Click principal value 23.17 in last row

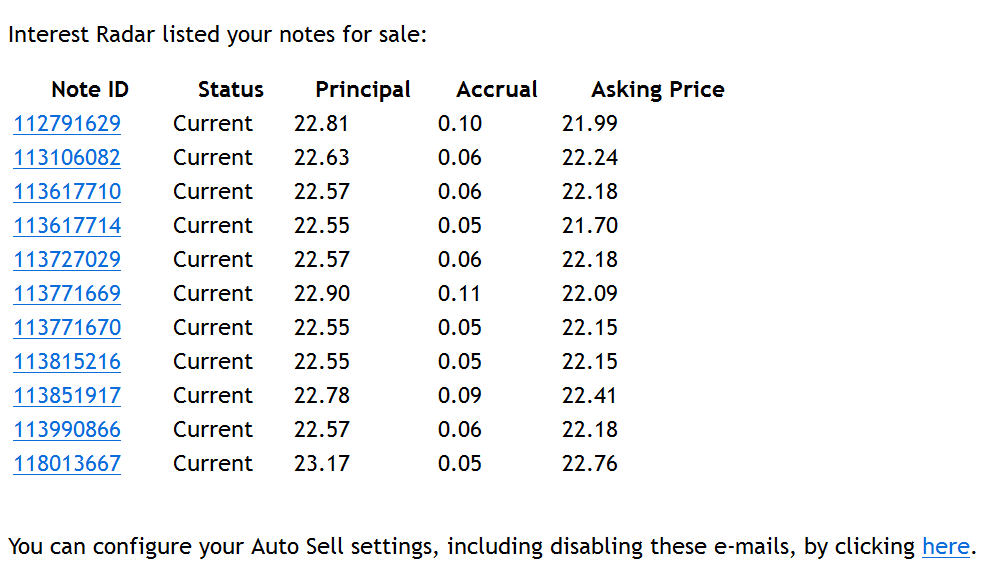click(x=321, y=463)
